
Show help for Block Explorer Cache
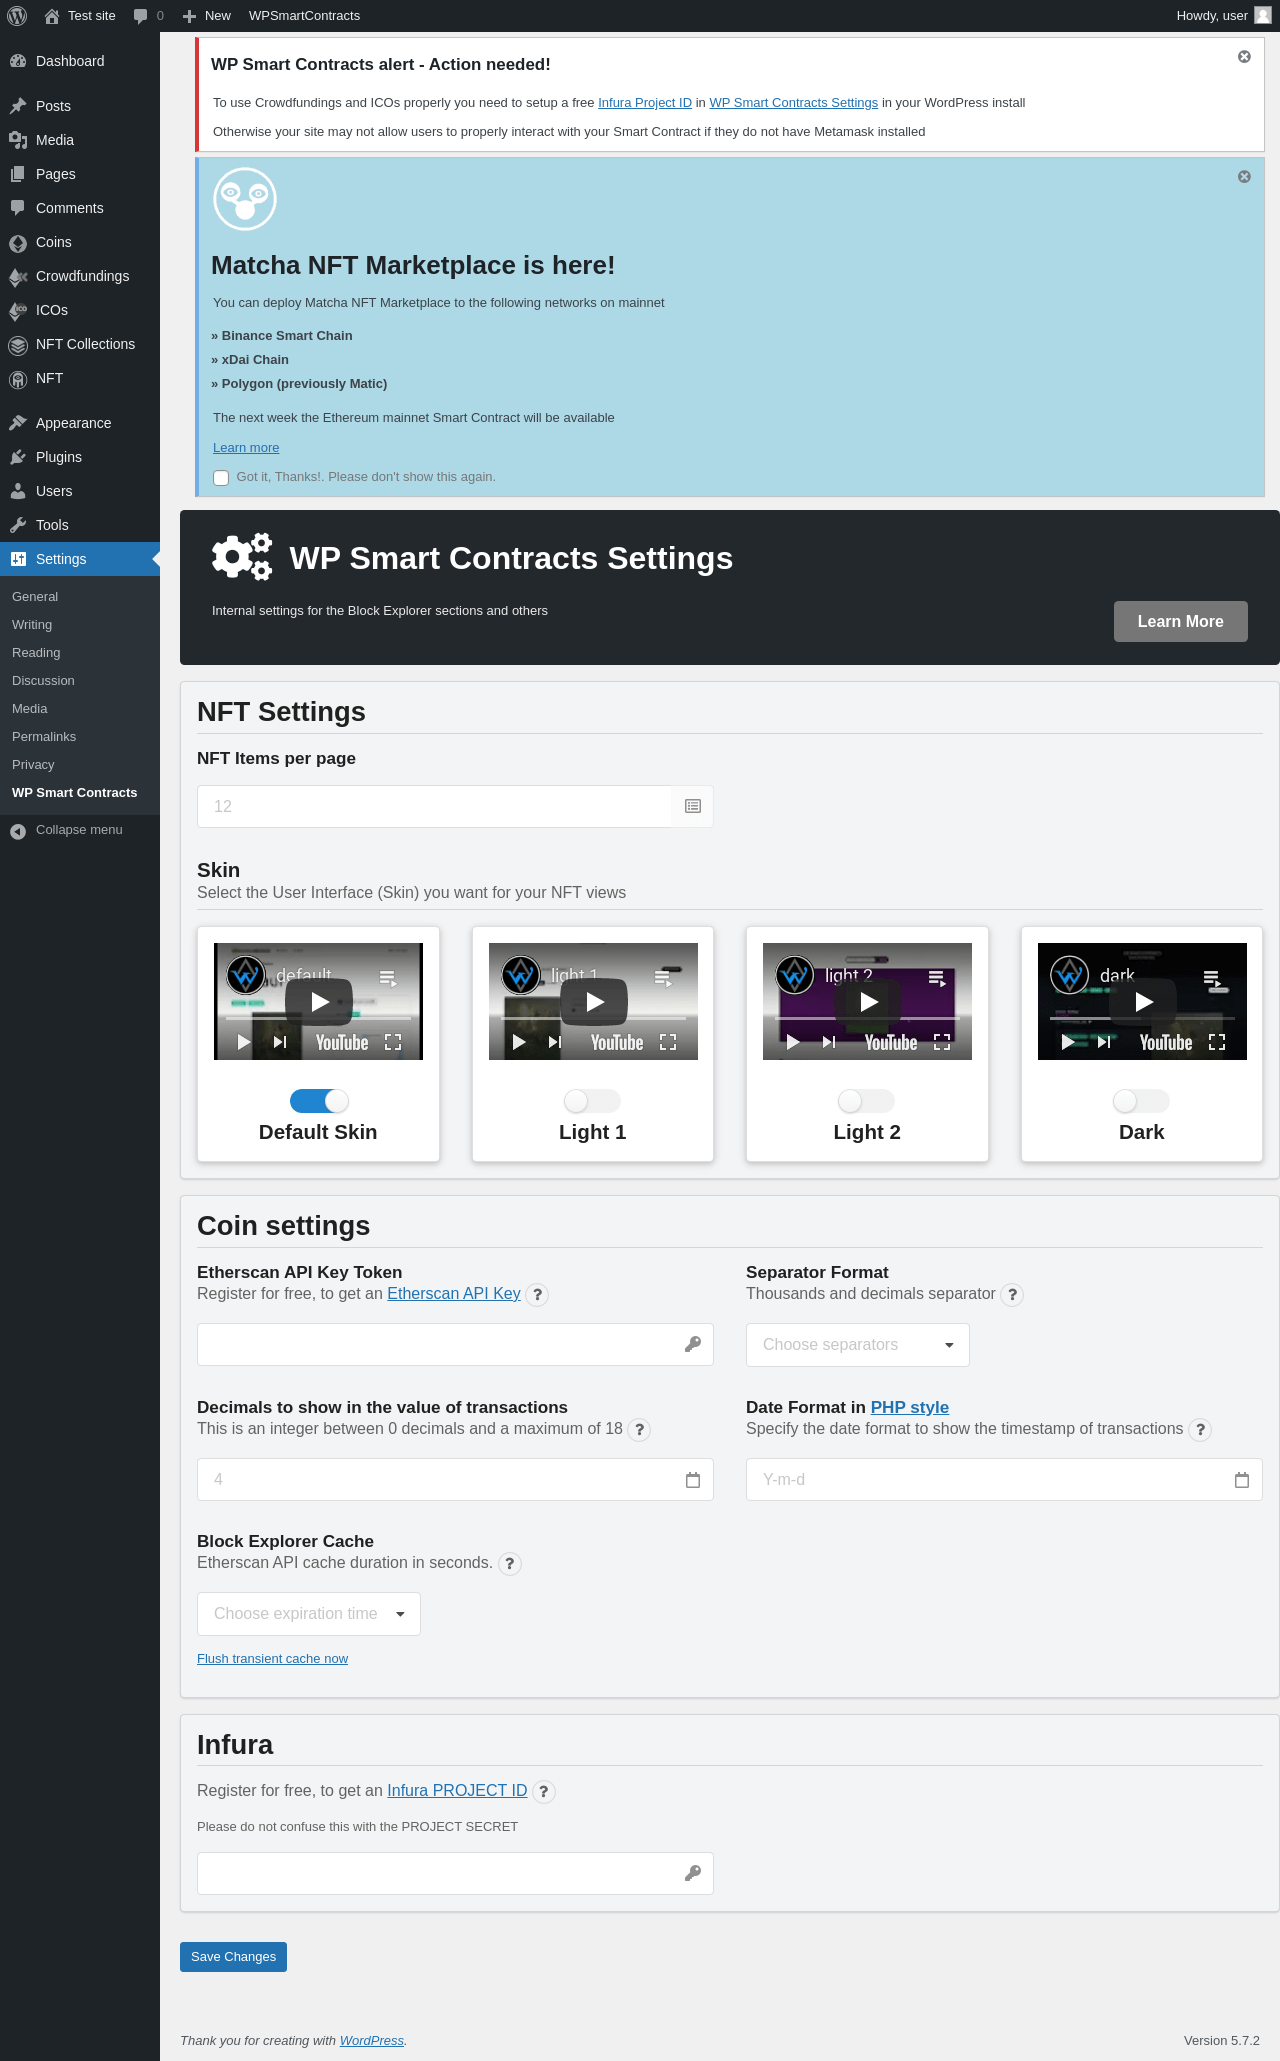510,1564
